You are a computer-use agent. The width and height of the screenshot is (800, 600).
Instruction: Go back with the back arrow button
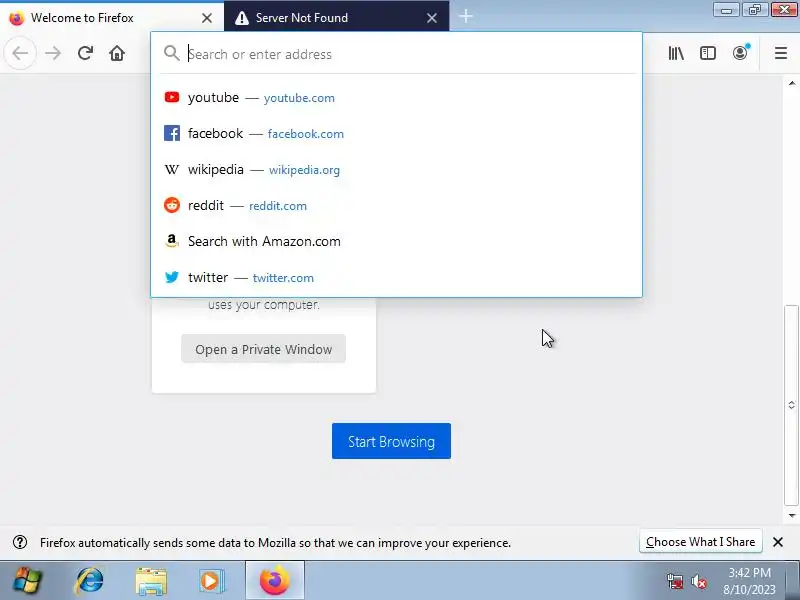[20, 53]
